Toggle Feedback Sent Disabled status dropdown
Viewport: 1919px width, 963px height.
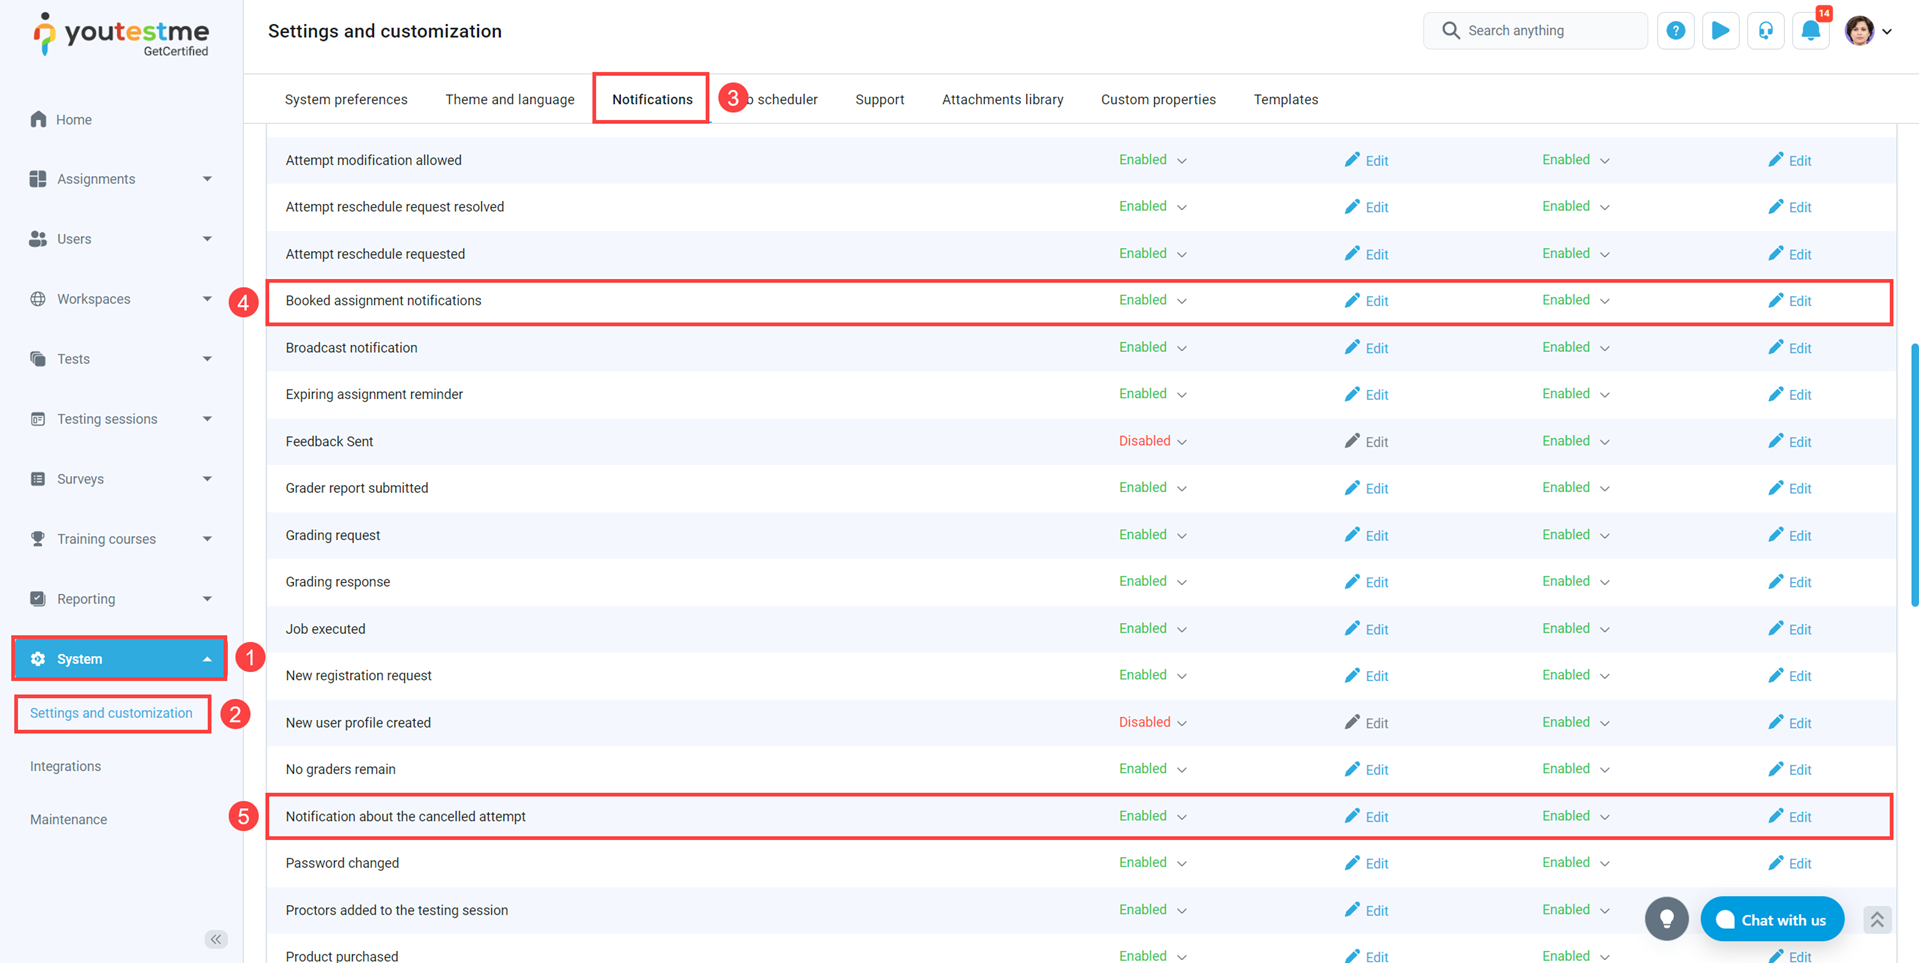(1152, 441)
